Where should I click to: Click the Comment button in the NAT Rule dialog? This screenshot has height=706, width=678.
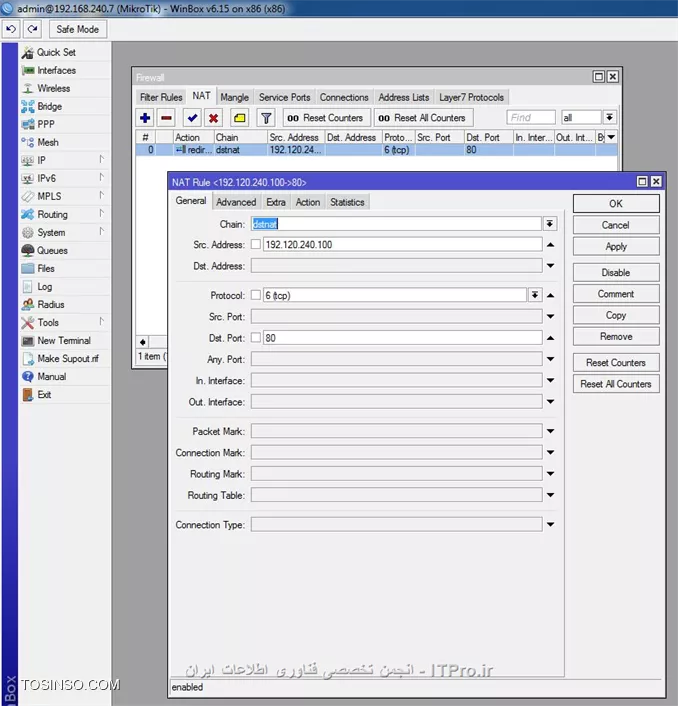[616, 294]
